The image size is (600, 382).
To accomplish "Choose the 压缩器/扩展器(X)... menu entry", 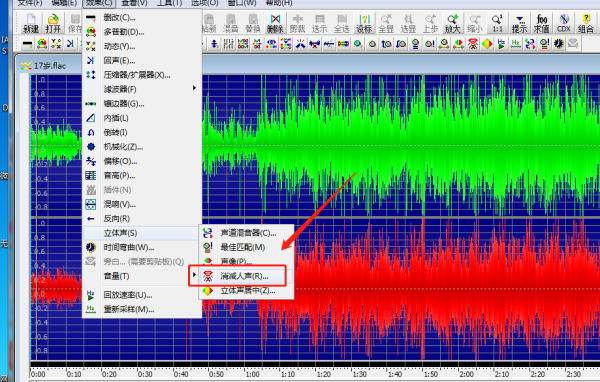I will tap(142, 75).
